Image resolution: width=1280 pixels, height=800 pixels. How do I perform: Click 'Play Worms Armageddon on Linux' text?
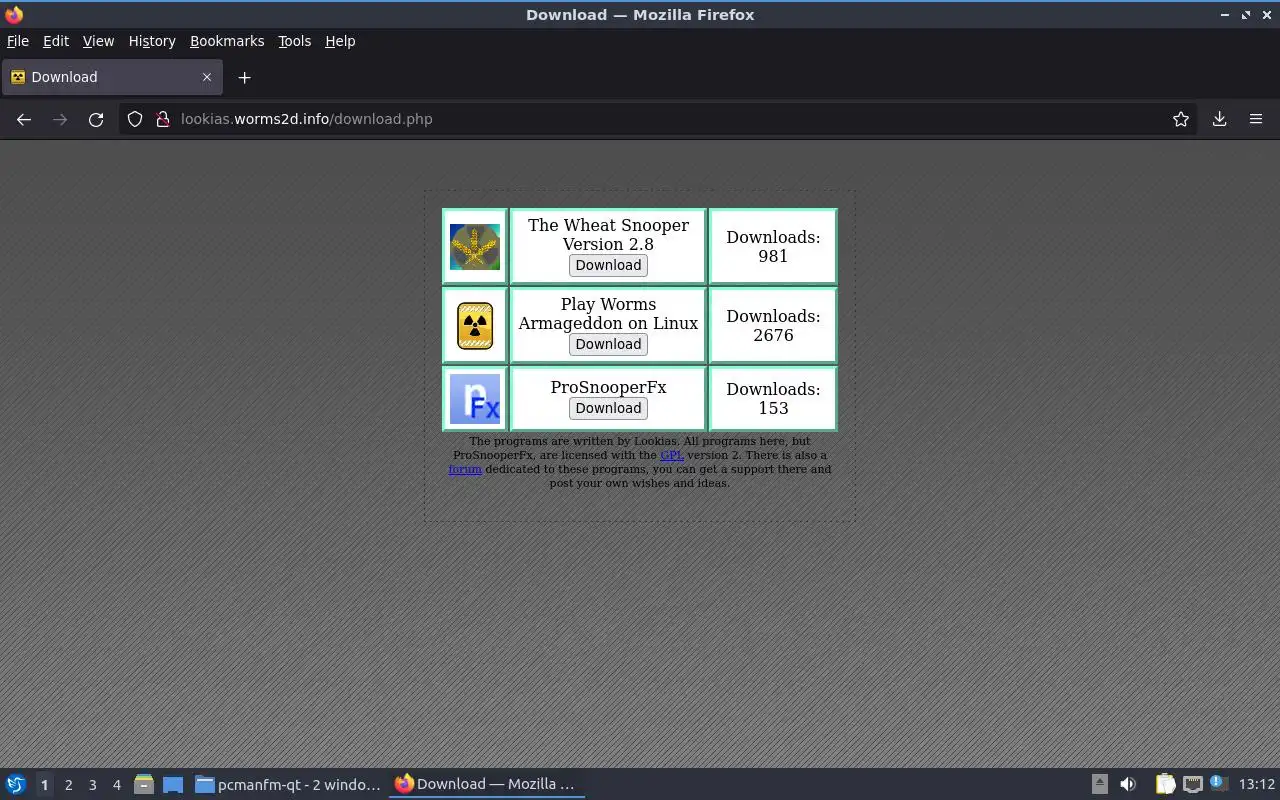pyautogui.click(x=608, y=313)
